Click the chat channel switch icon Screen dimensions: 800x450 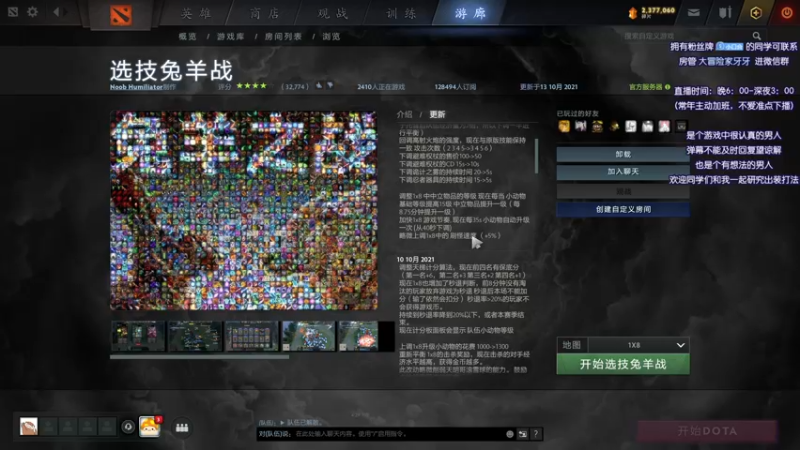(522, 434)
